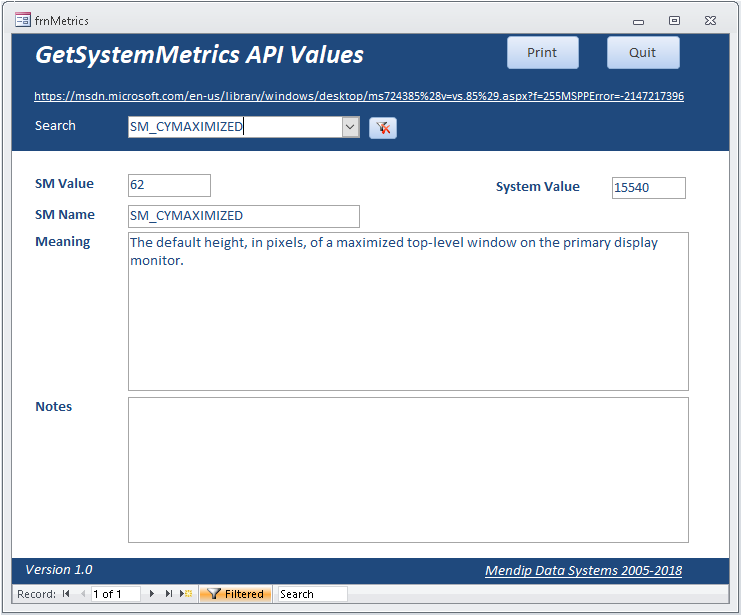
Task: Click the Print button
Action: pos(542,53)
